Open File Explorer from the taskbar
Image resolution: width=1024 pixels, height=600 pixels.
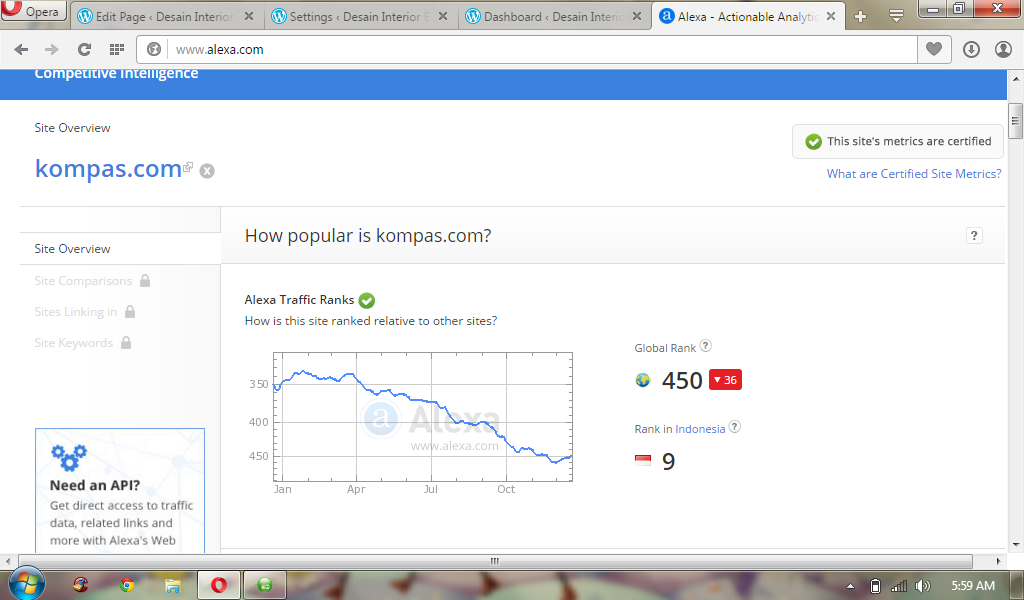tap(172, 585)
